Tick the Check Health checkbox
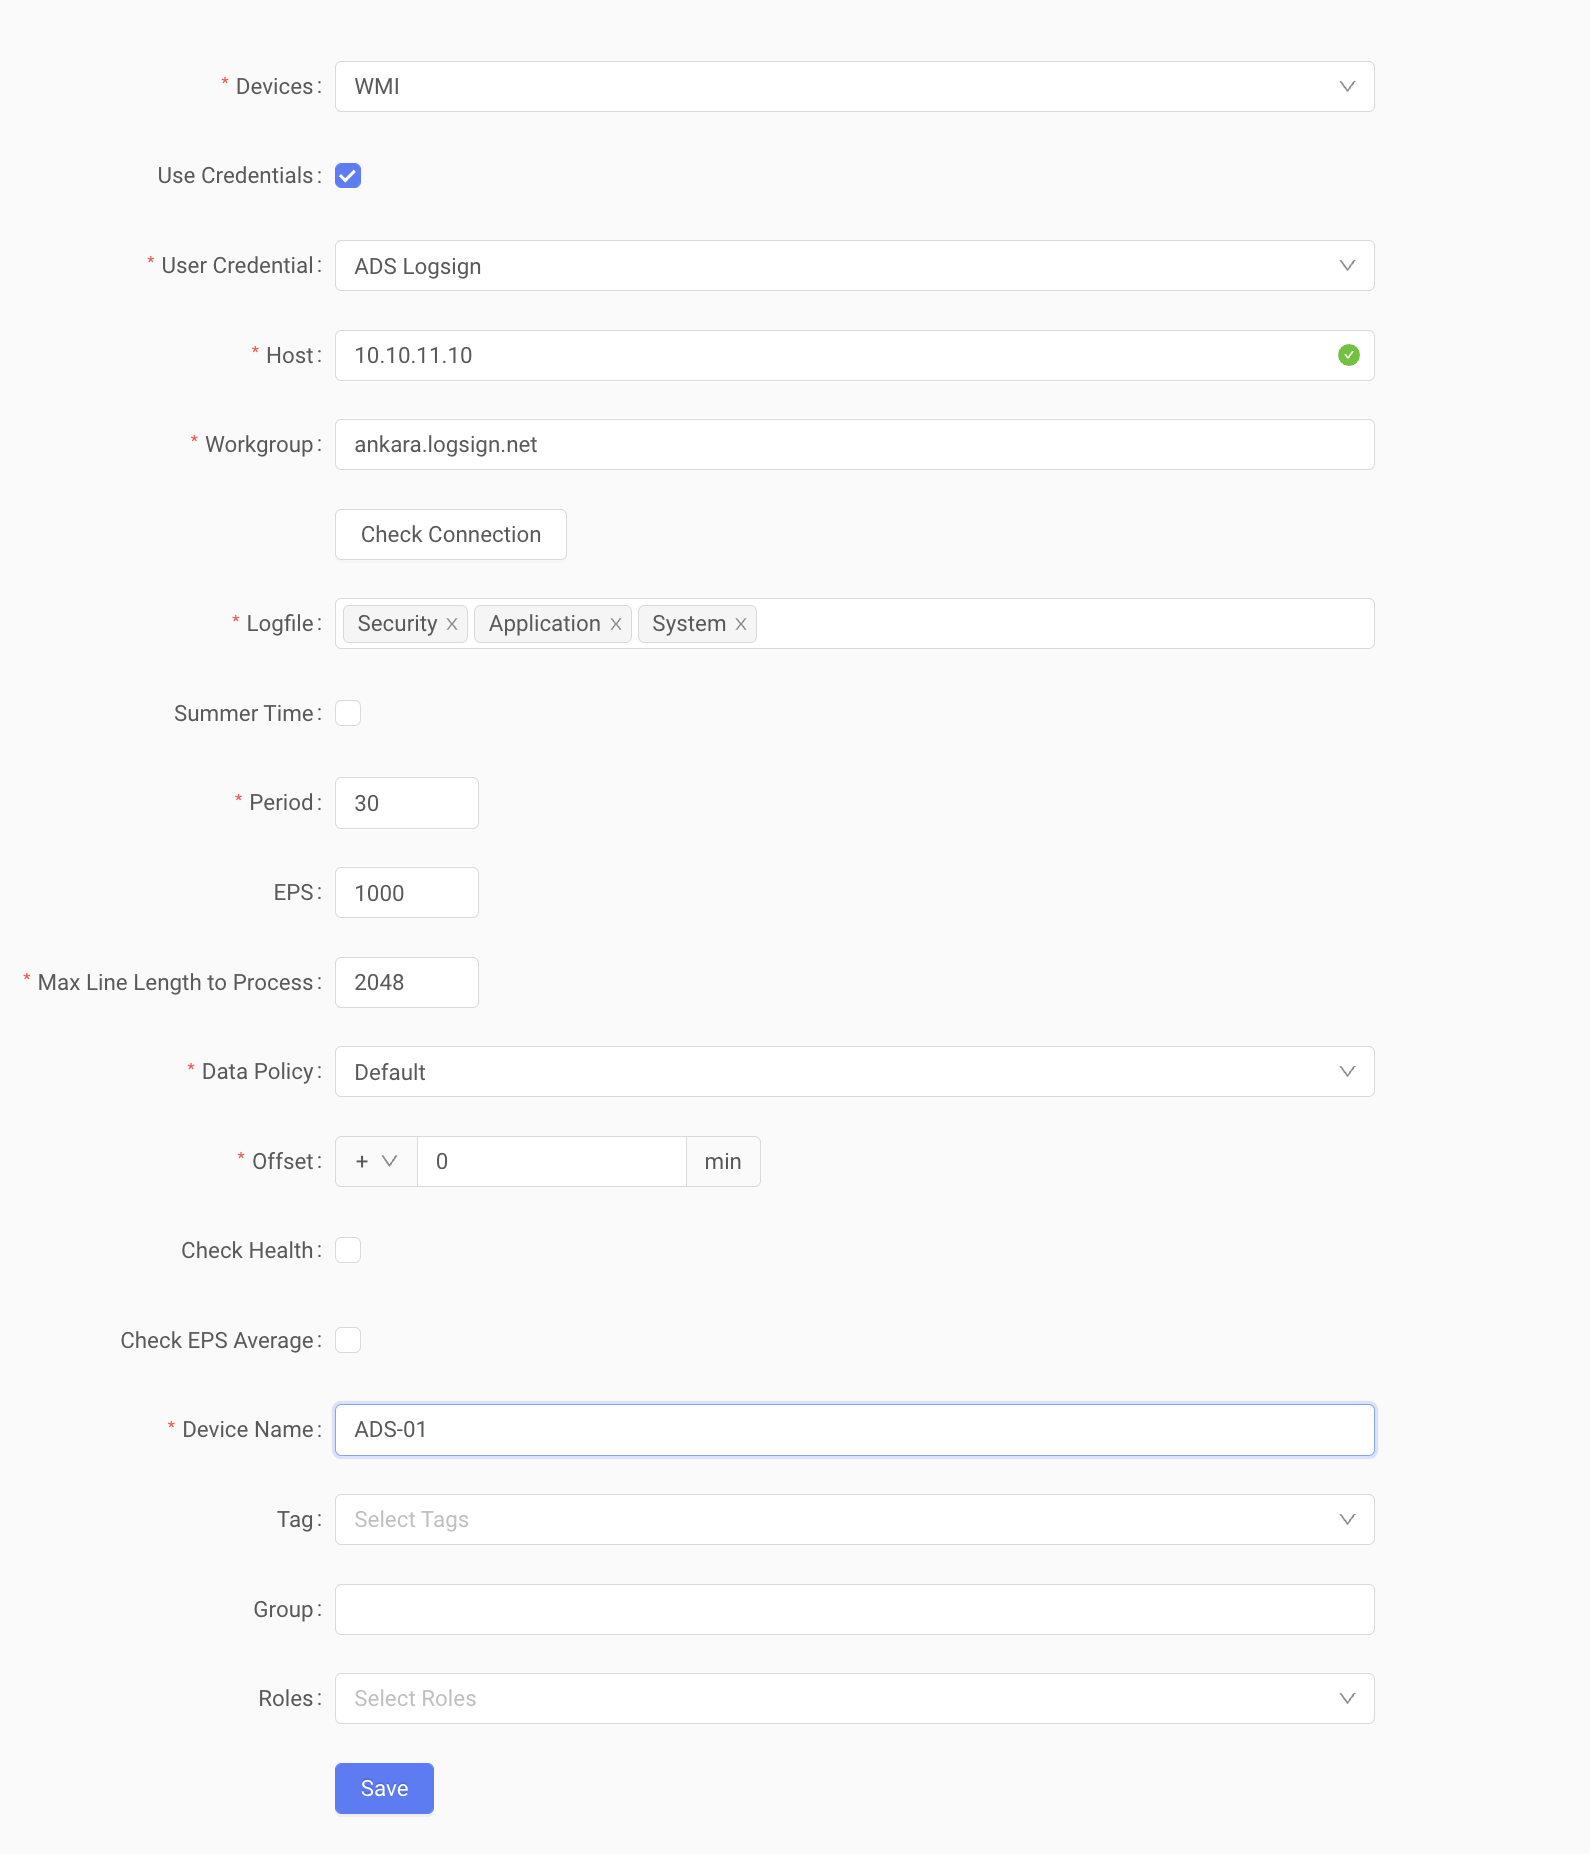The image size is (1590, 1854). point(348,1250)
